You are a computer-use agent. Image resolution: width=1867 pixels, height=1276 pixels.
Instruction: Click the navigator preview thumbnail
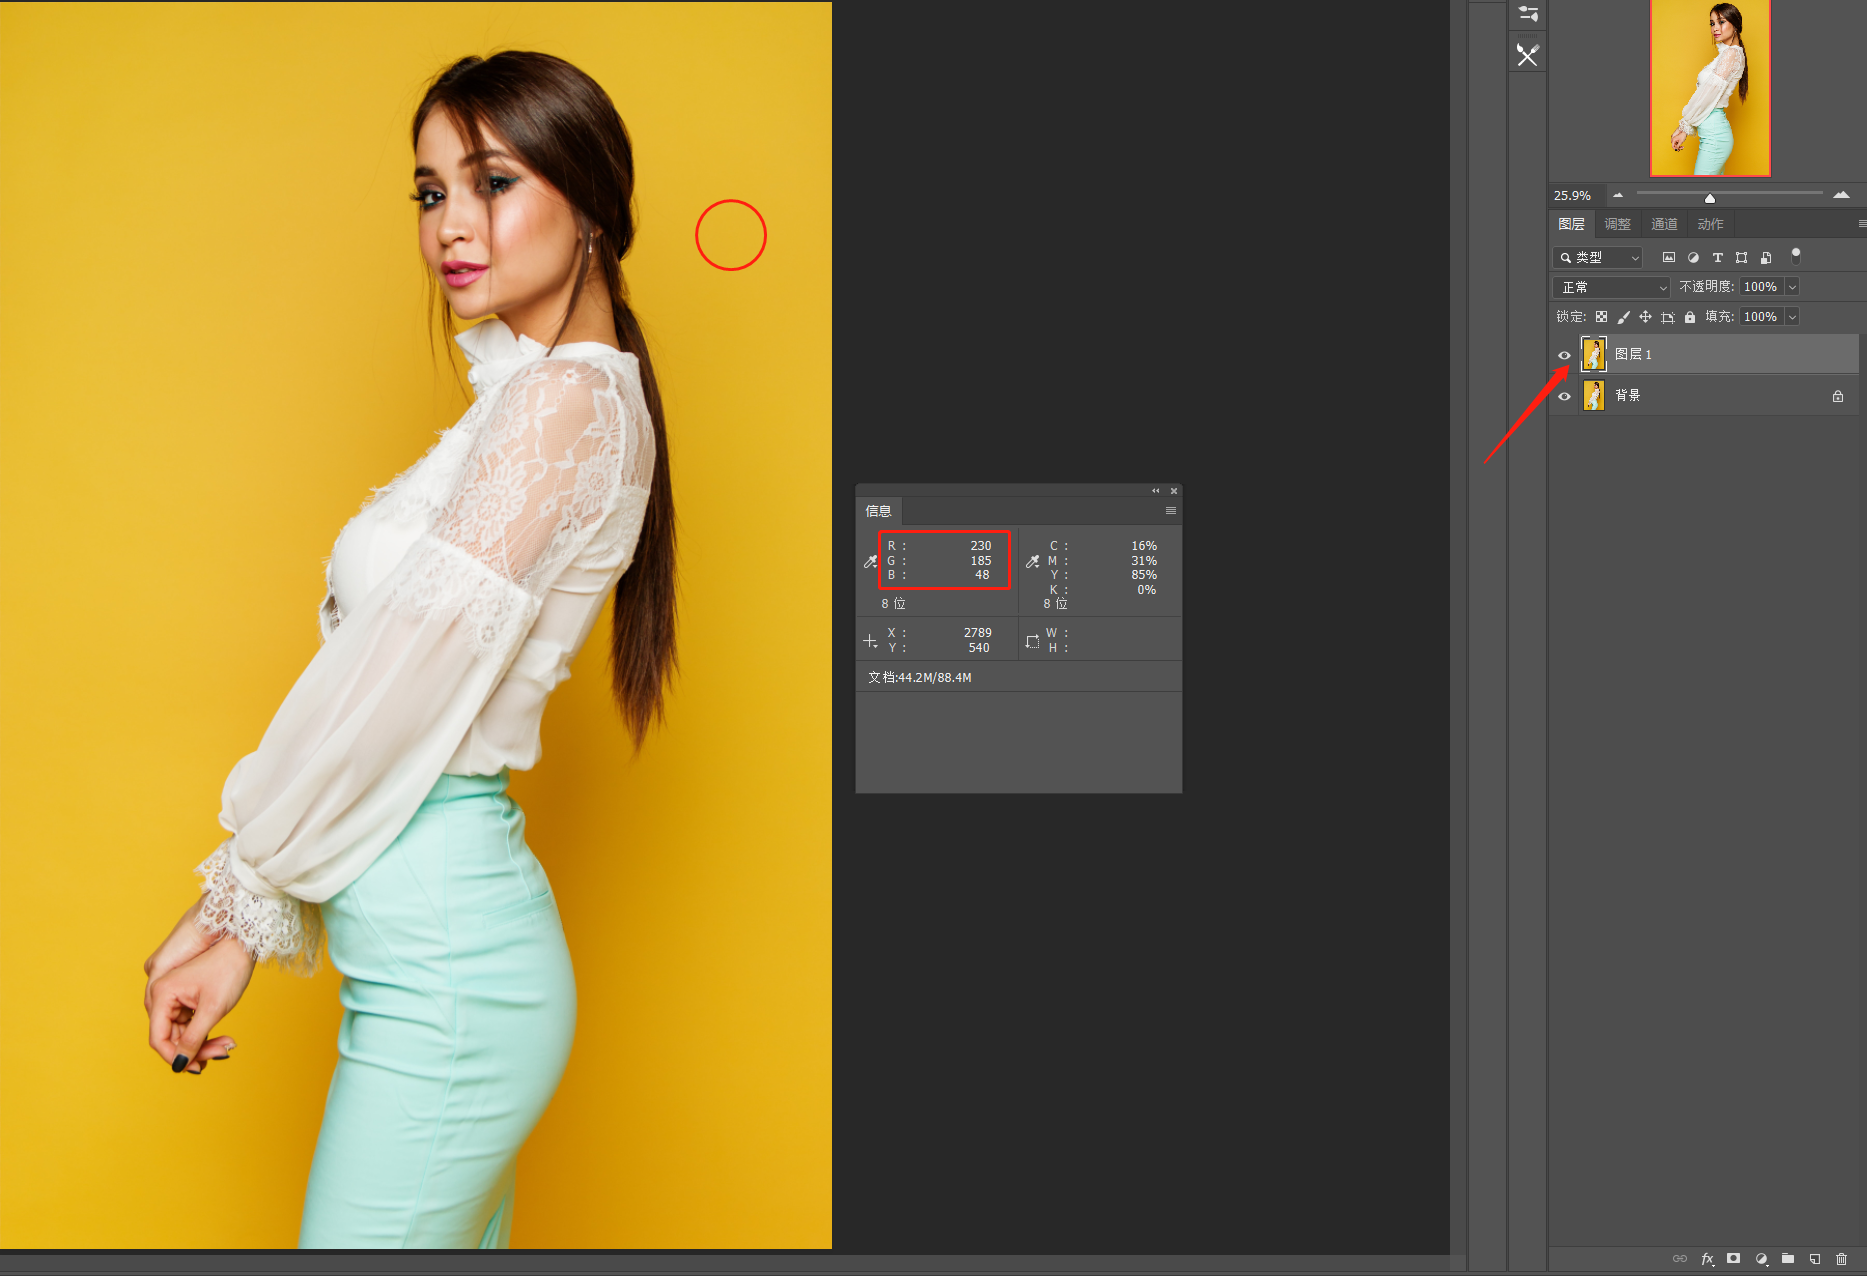coord(1710,88)
